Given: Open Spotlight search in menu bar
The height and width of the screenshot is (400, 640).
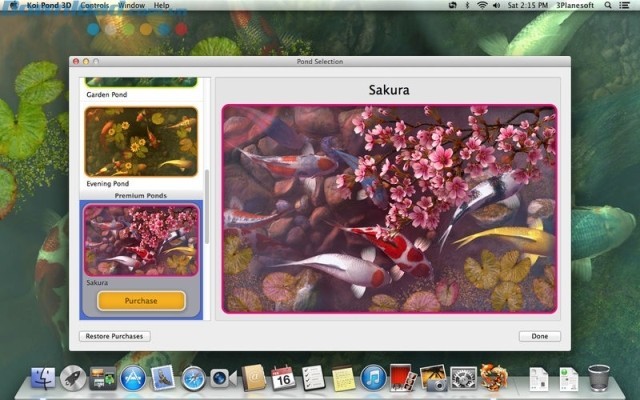Looking at the screenshot, I should click(x=608, y=5).
